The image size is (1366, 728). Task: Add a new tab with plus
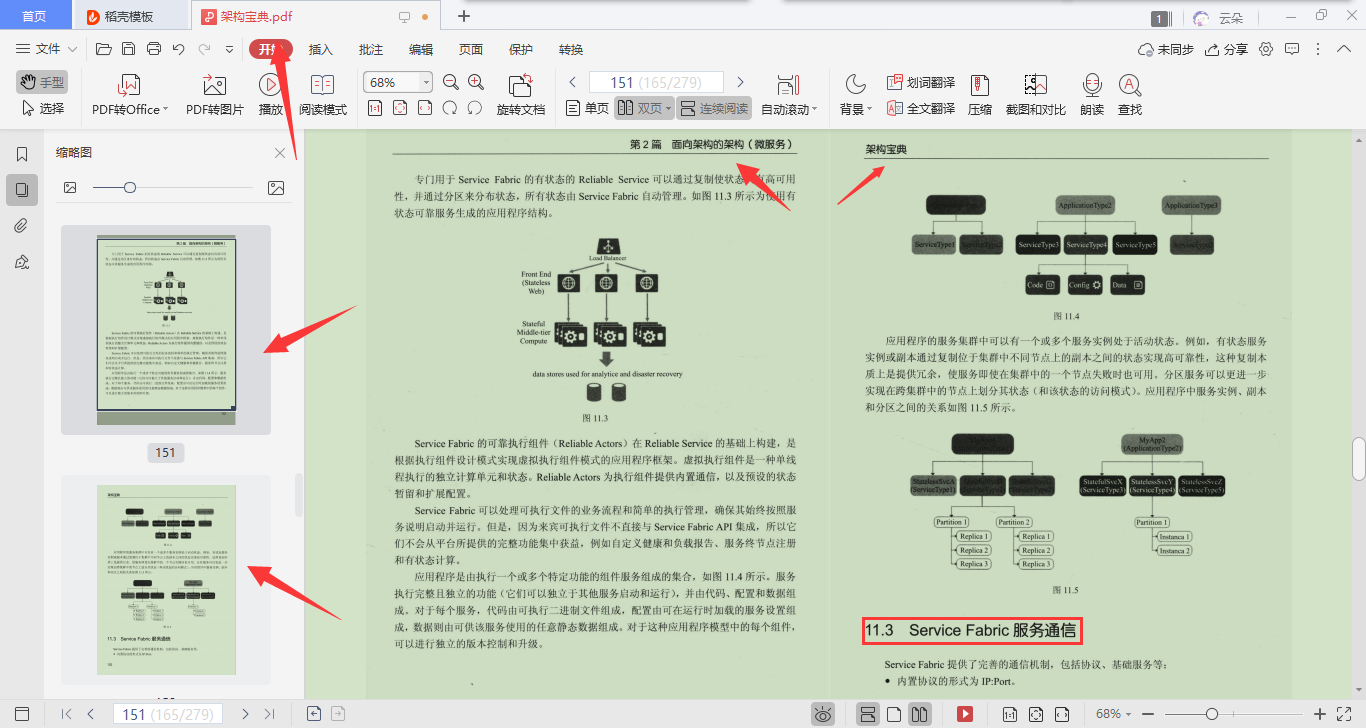coord(464,16)
